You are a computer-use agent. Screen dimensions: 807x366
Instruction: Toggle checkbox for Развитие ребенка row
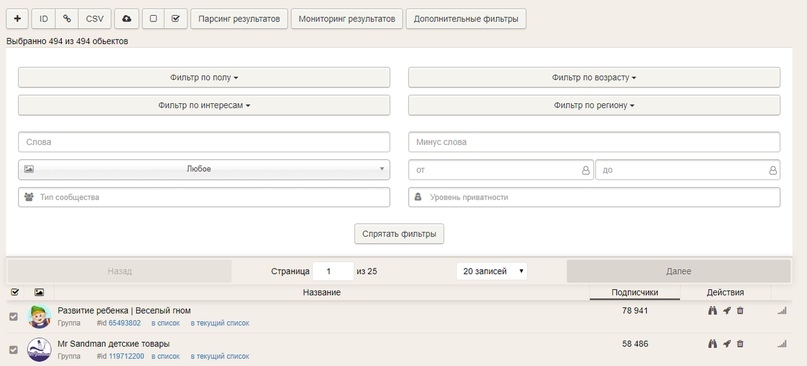(x=14, y=317)
